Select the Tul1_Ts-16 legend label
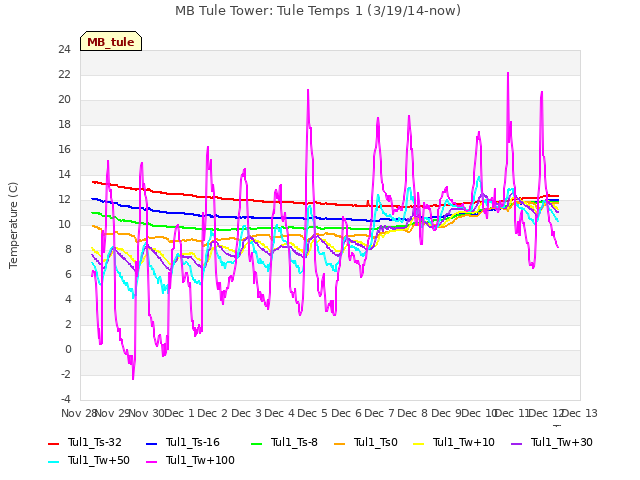The height and width of the screenshot is (480, 640). (x=193, y=442)
